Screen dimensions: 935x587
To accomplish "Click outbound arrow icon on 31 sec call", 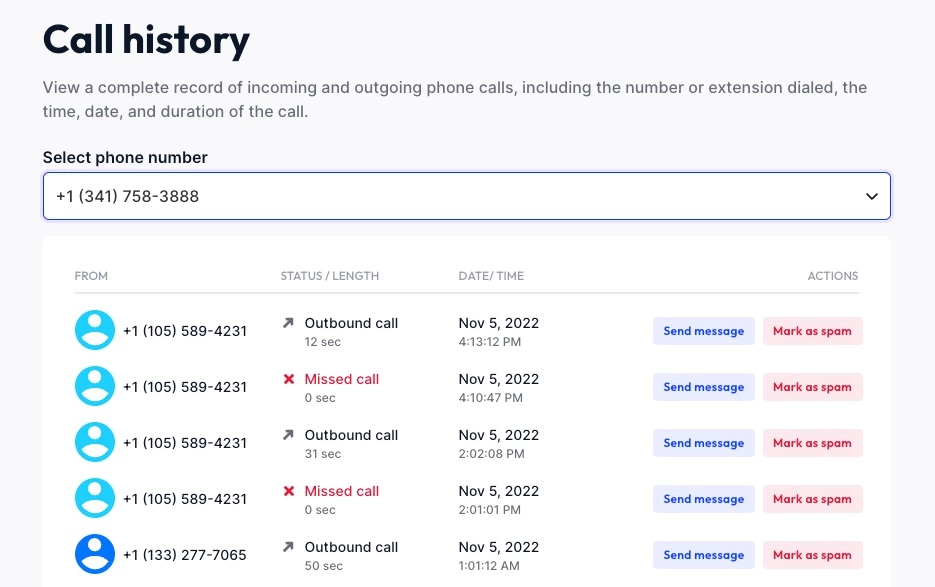I will coord(289,435).
